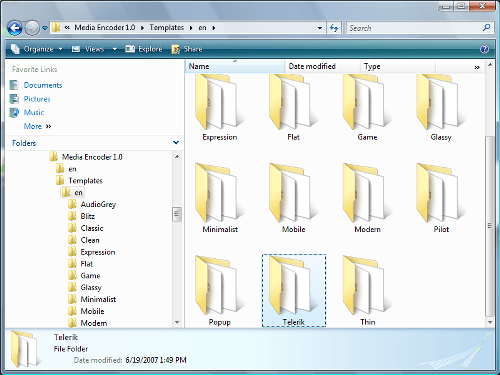Select Expression in the folder tree
The image size is (500, 375).
98,252
